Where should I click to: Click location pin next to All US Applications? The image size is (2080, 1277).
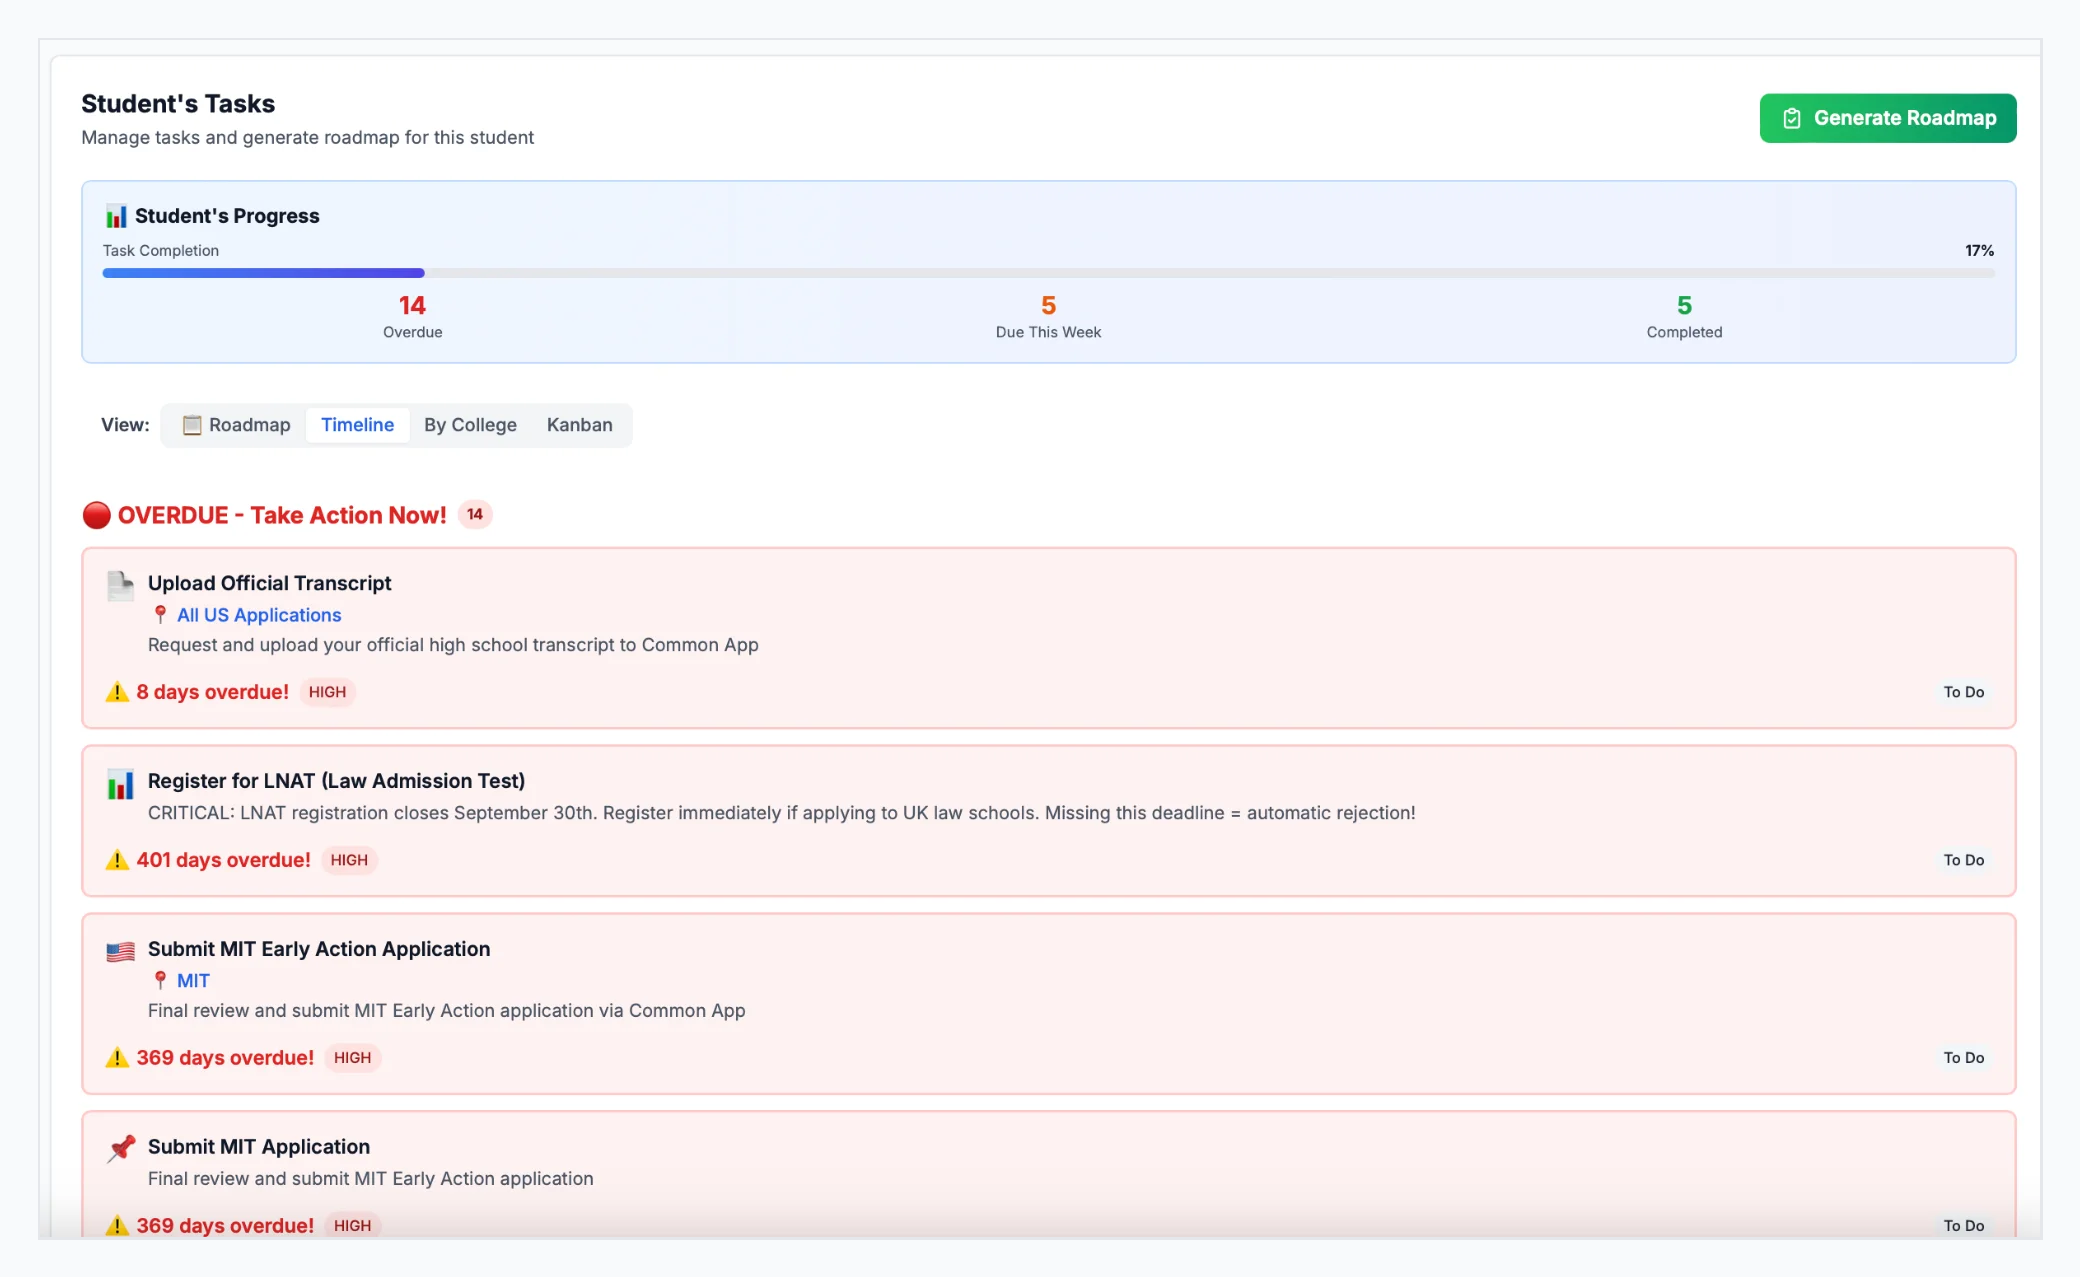click(160, 615)
